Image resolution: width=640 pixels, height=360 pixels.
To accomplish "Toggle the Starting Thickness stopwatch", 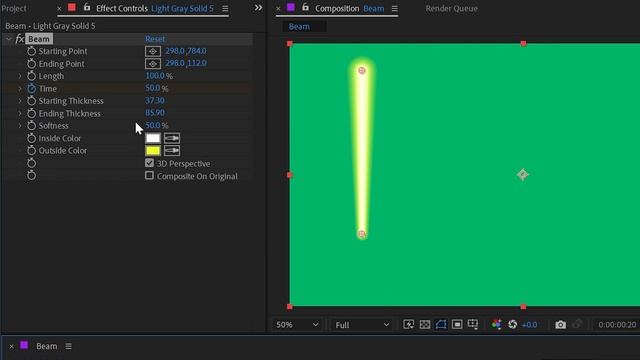I will [x=31, y=101].
